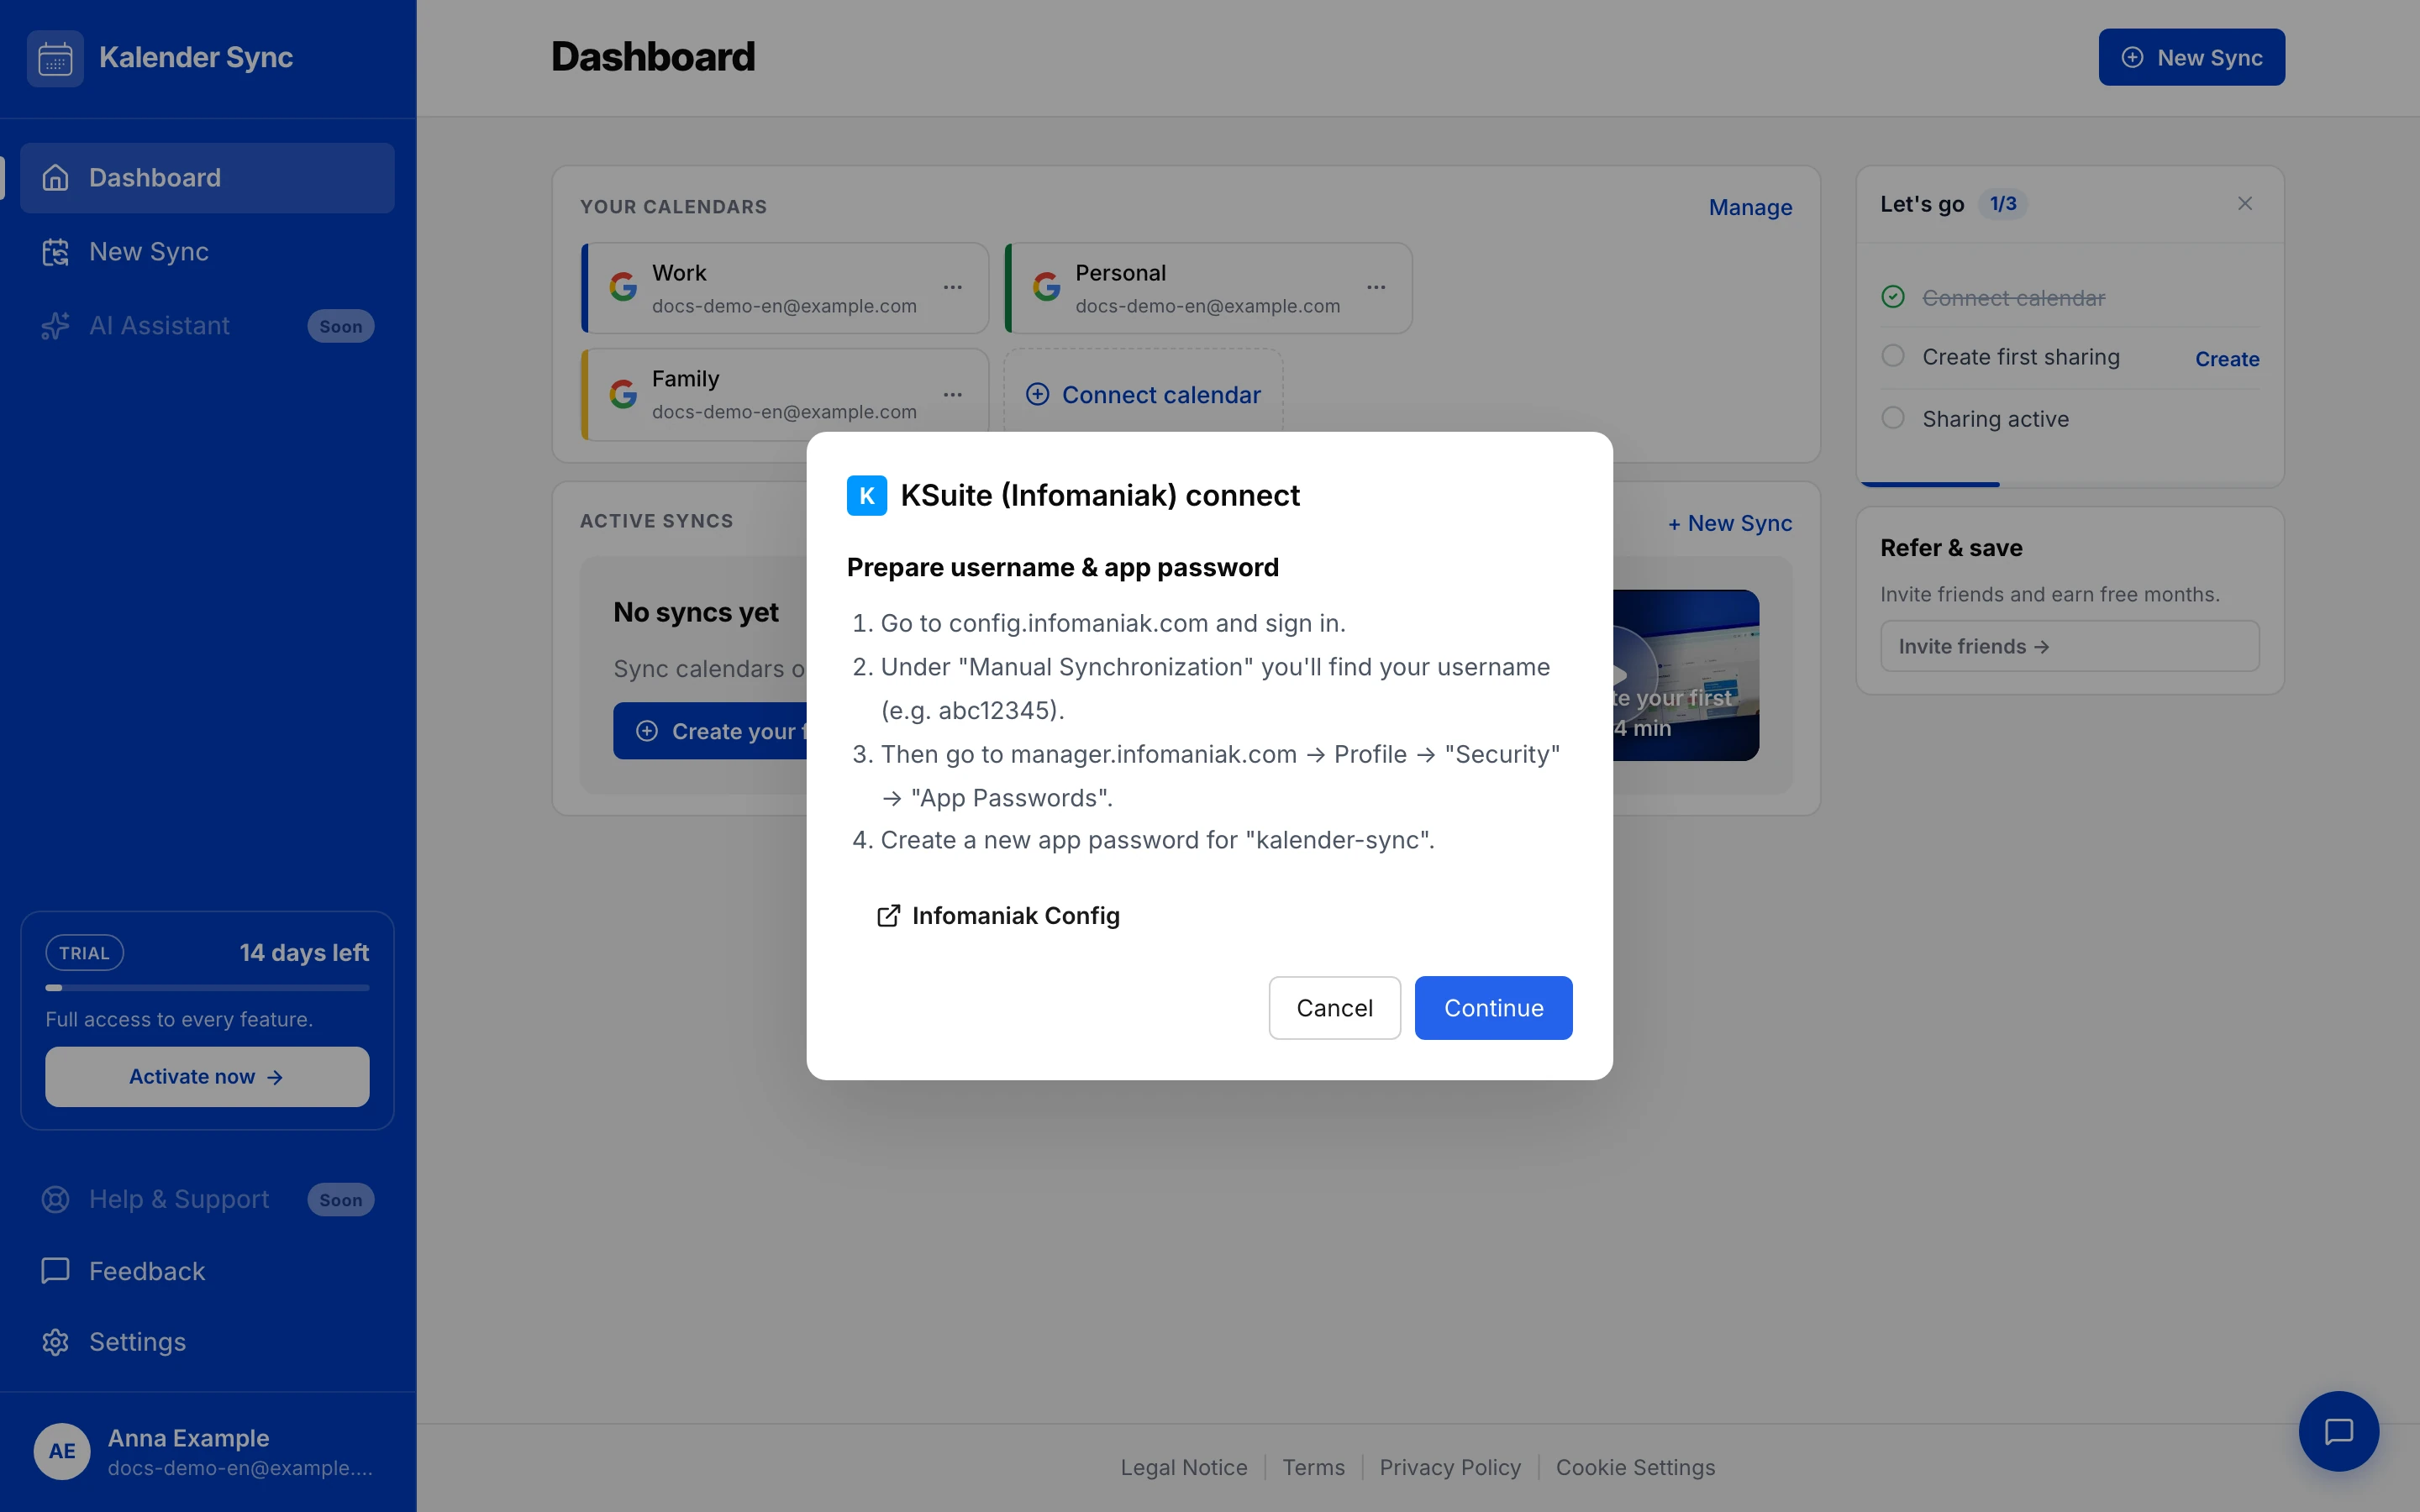Click Continue in KSuite dialog
The image size is (2420, 1512).
tap(1494, 1008)
